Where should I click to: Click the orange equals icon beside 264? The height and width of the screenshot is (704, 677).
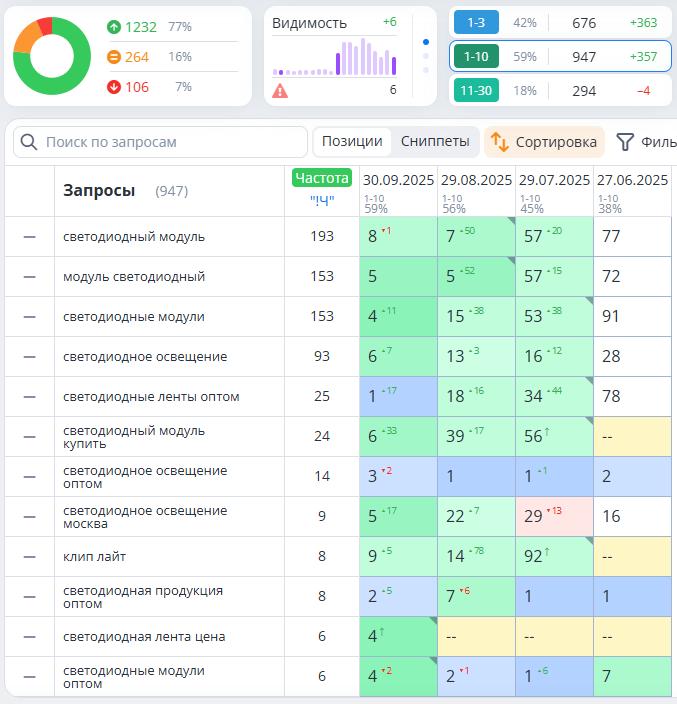point(113,57)
